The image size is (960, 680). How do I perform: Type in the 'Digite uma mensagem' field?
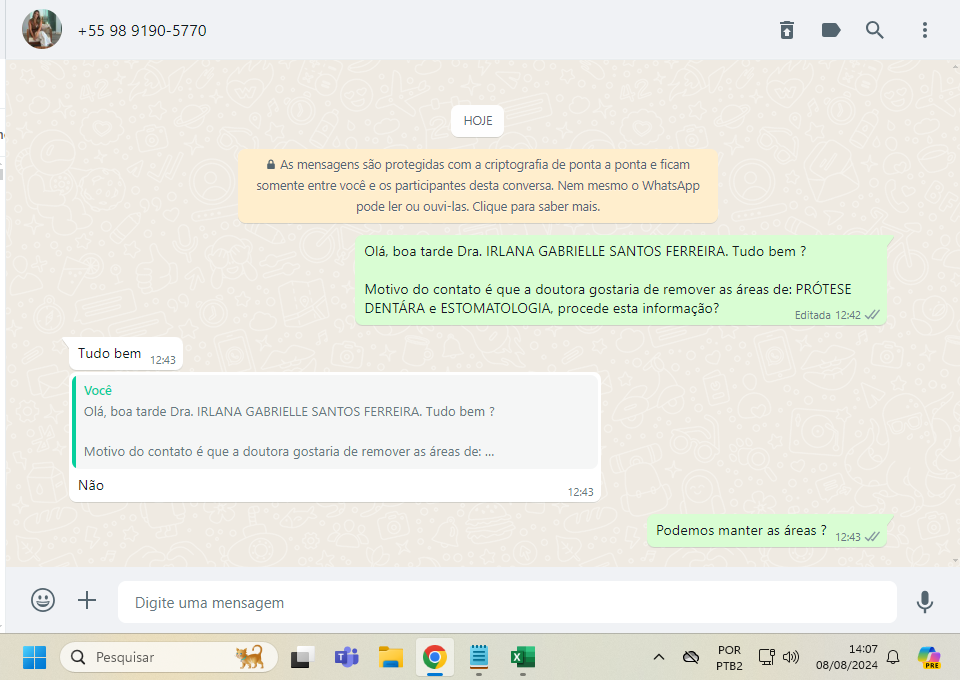click(506, 602)
